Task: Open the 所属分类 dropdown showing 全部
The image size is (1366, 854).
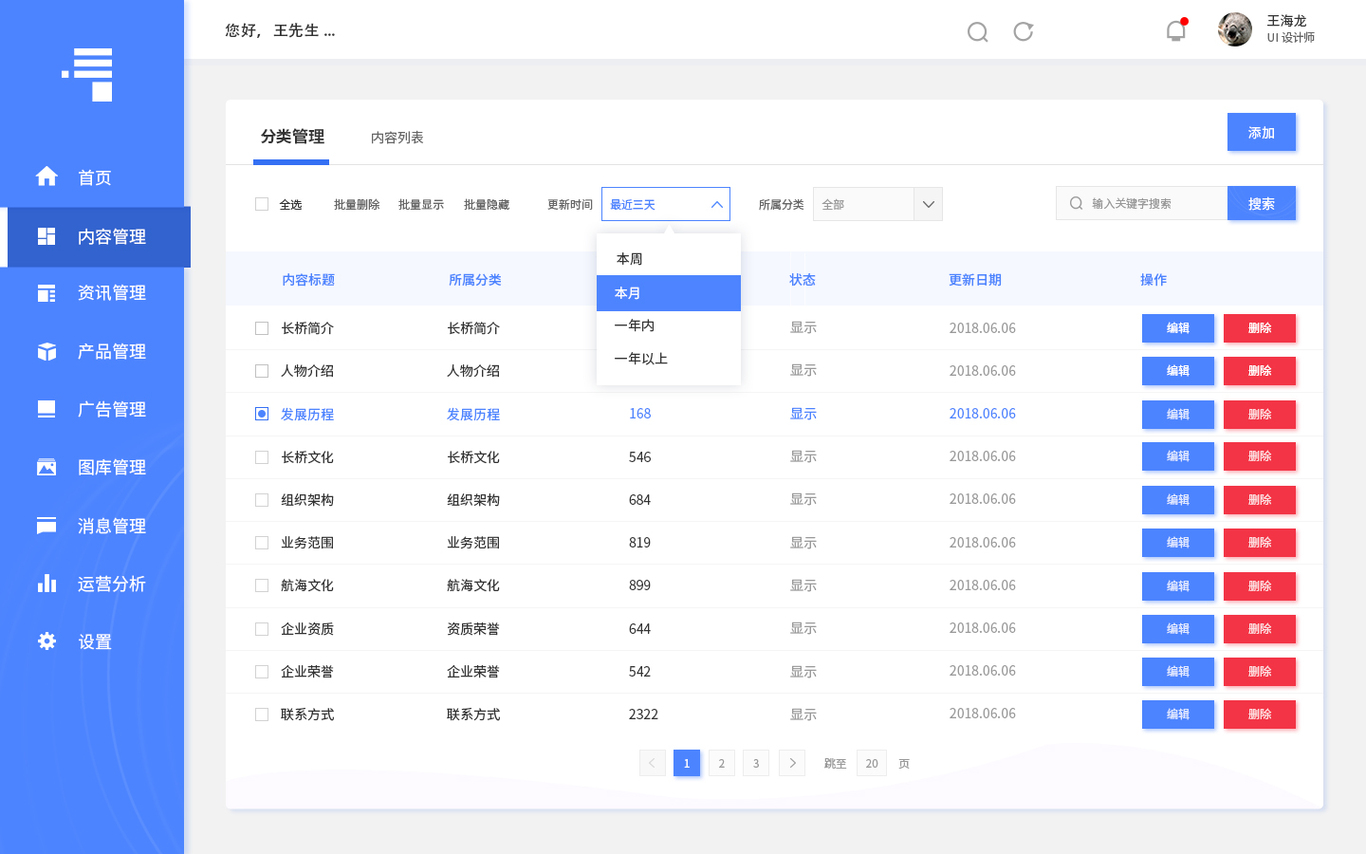Action: [877, 204]
